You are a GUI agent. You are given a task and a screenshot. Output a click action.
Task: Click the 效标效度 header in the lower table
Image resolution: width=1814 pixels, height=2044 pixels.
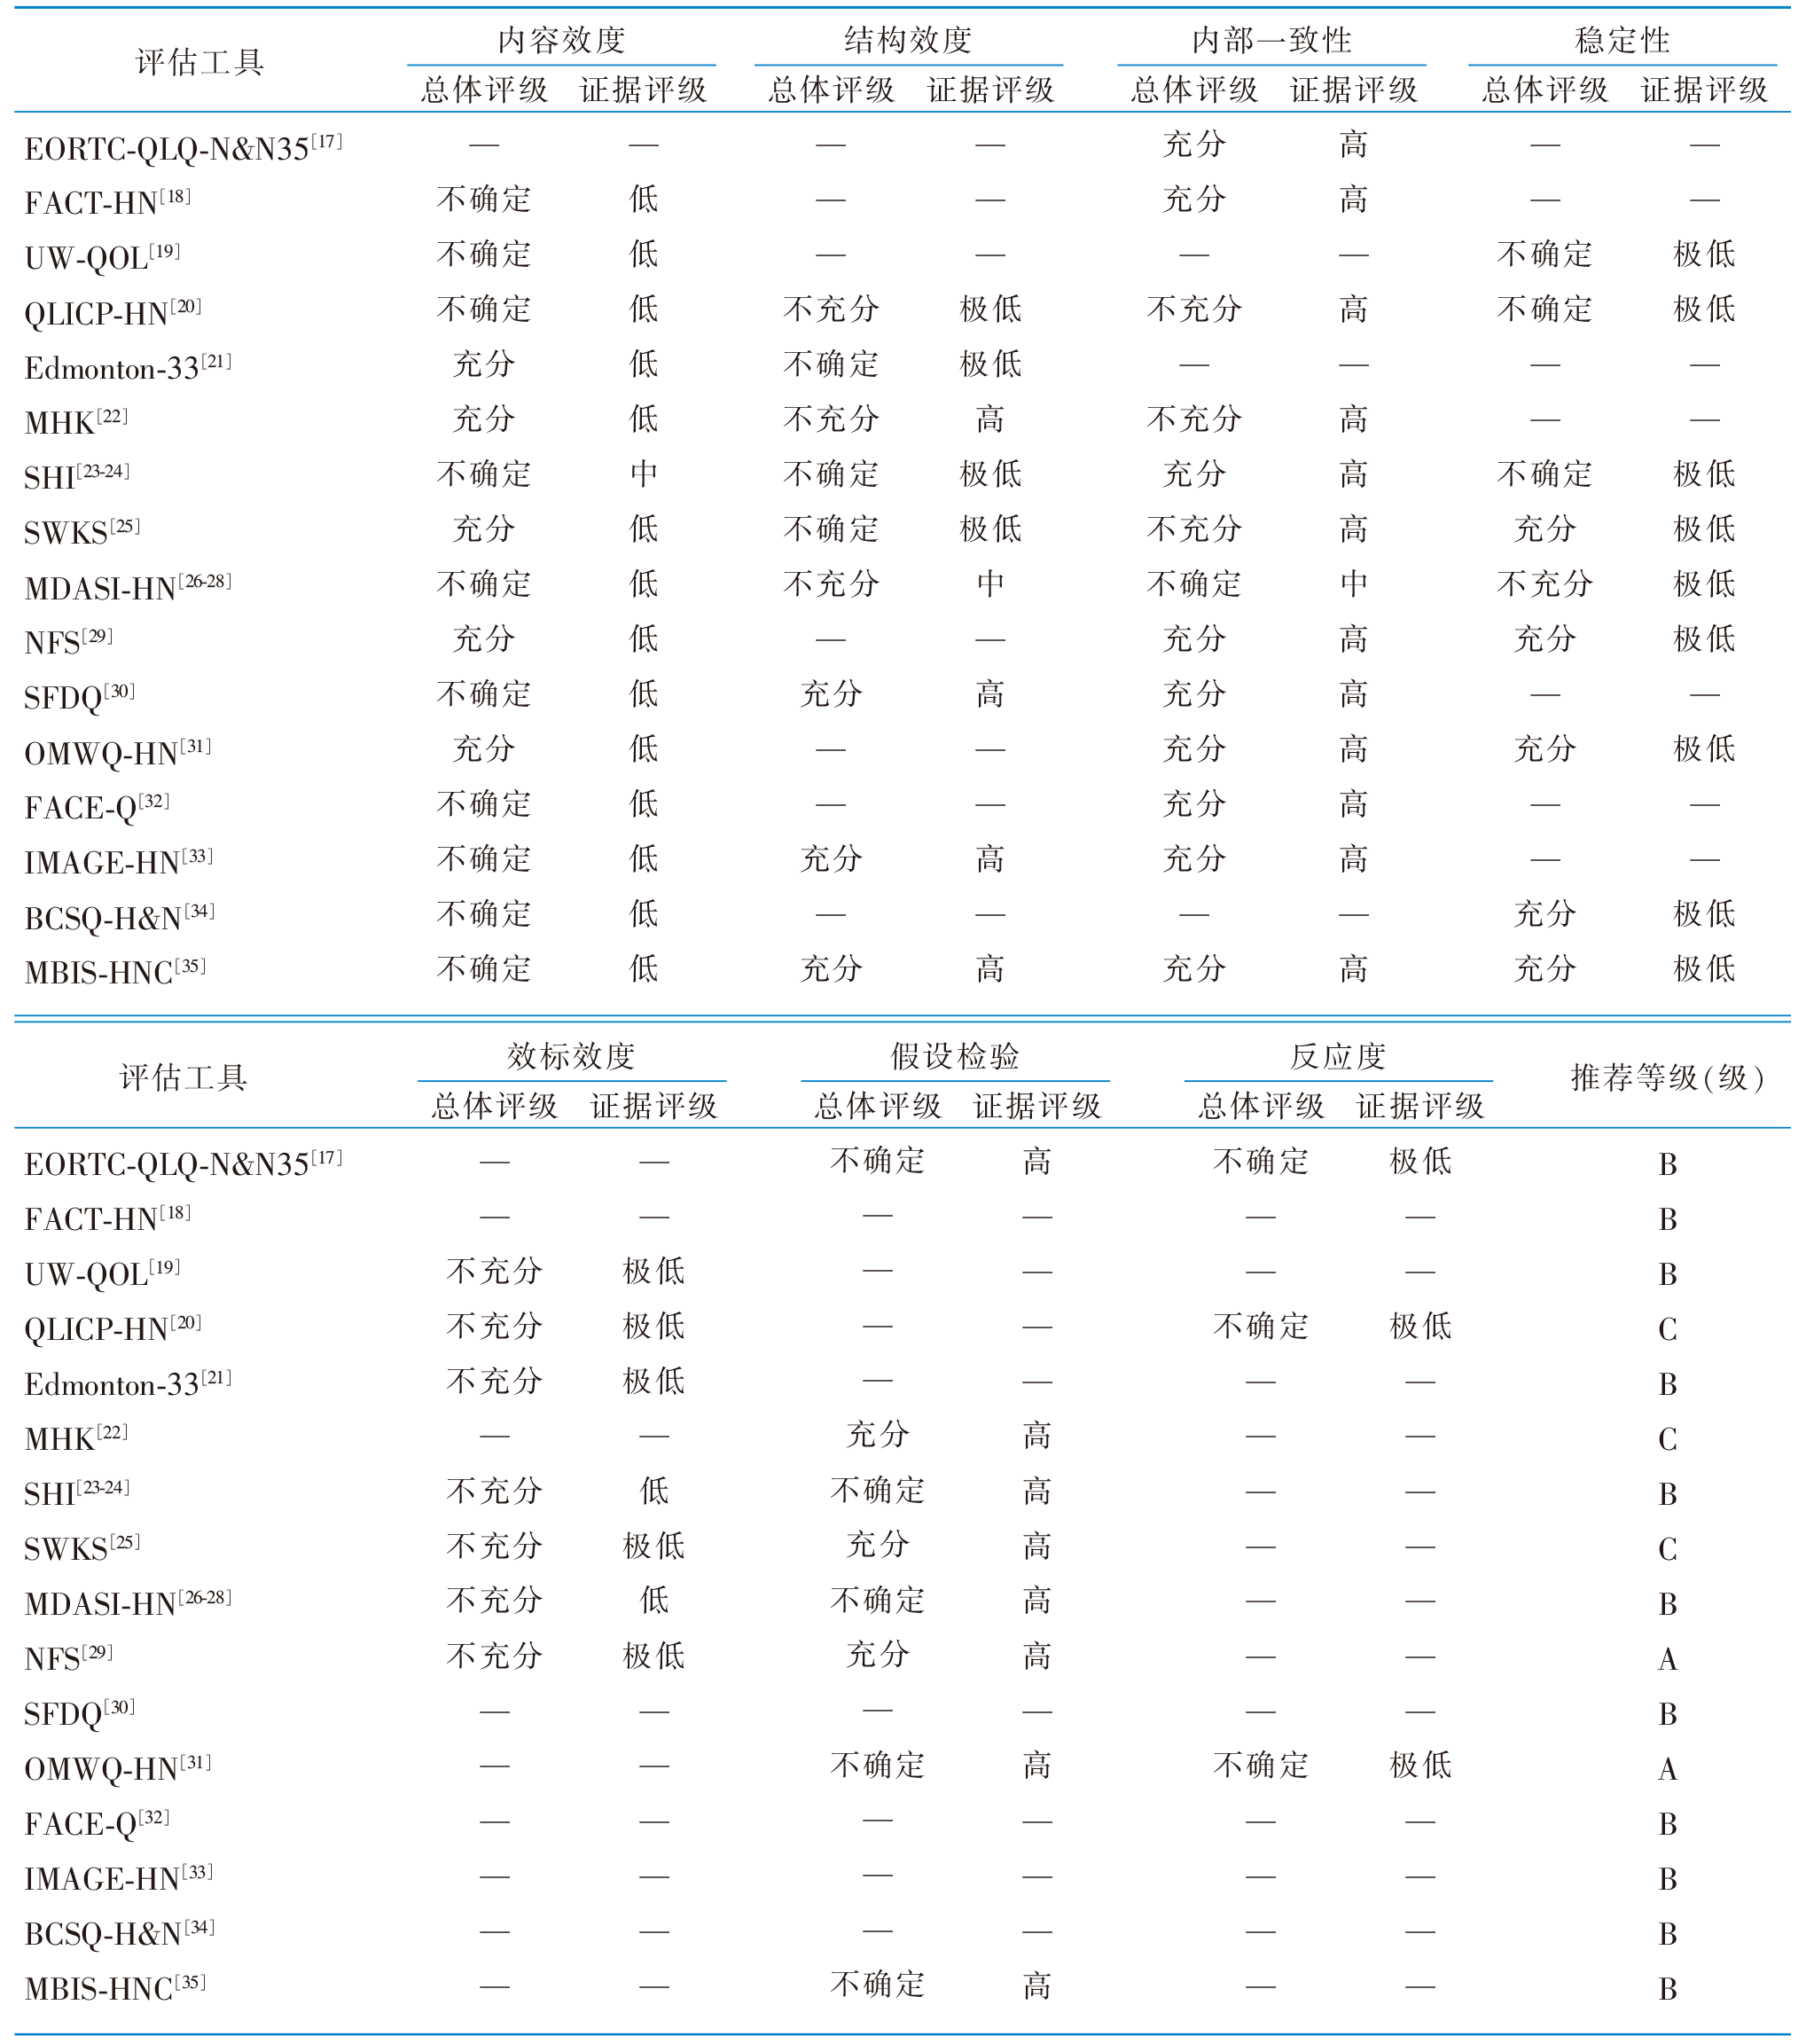tap(571, 1056)
